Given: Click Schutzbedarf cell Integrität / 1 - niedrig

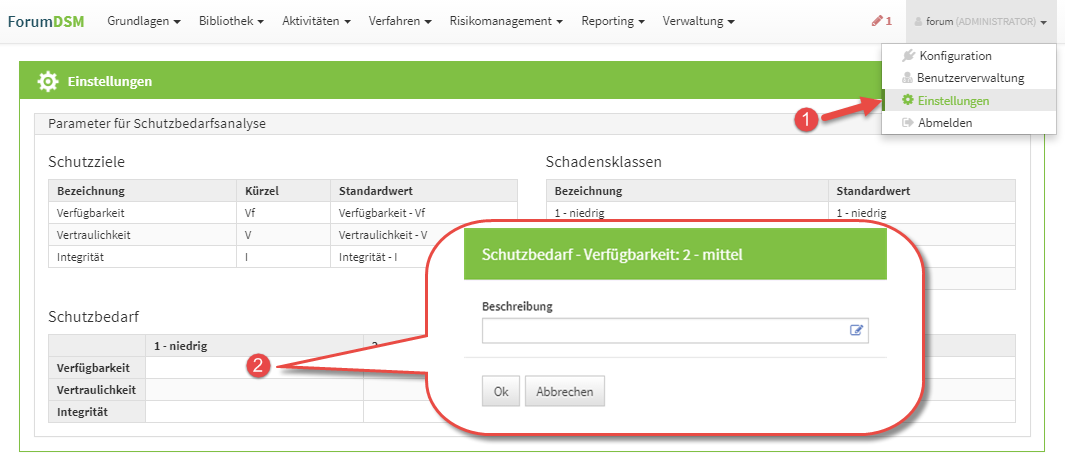Looking at the screenshot, I should click(x=255, y=411).
